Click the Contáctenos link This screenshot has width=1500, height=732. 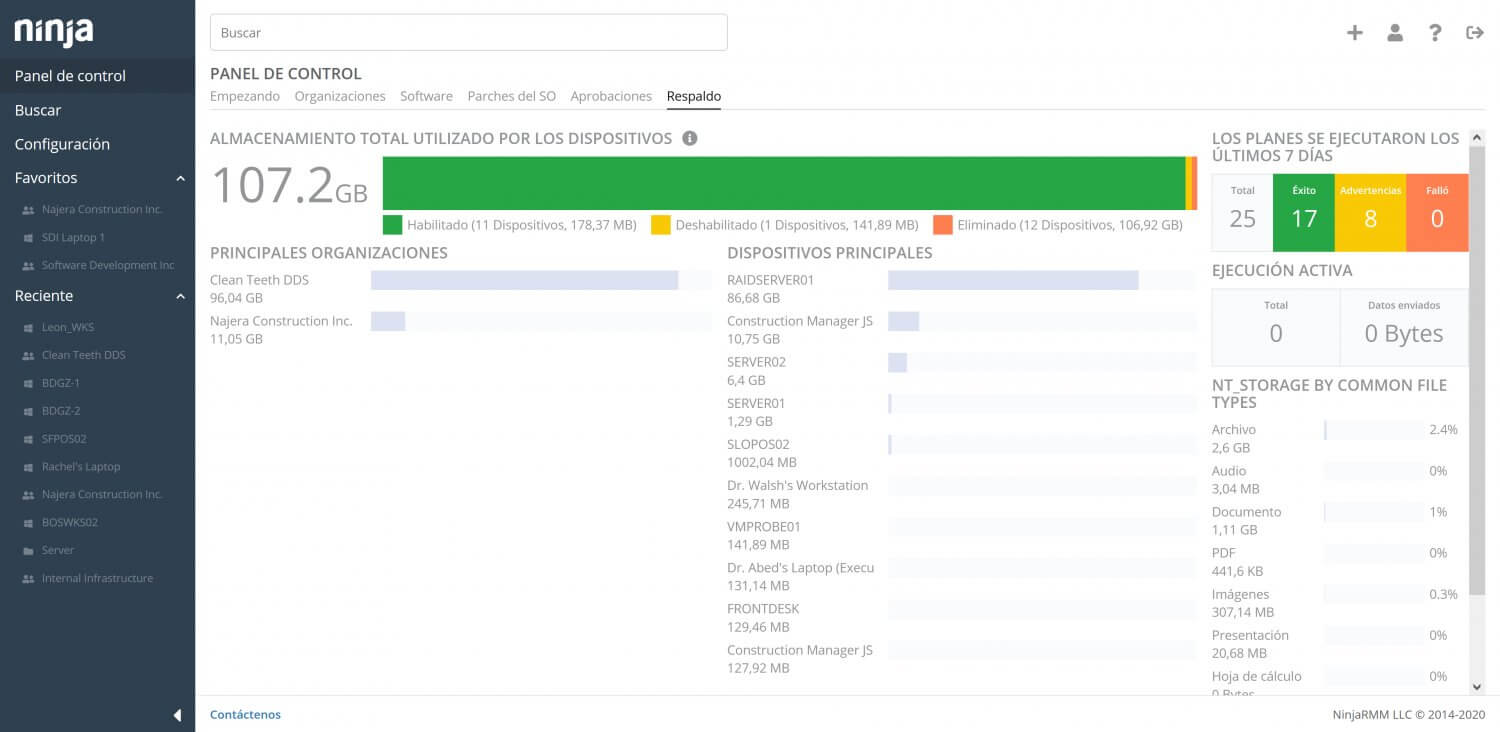pyautogui.click(x=245, y=714)
